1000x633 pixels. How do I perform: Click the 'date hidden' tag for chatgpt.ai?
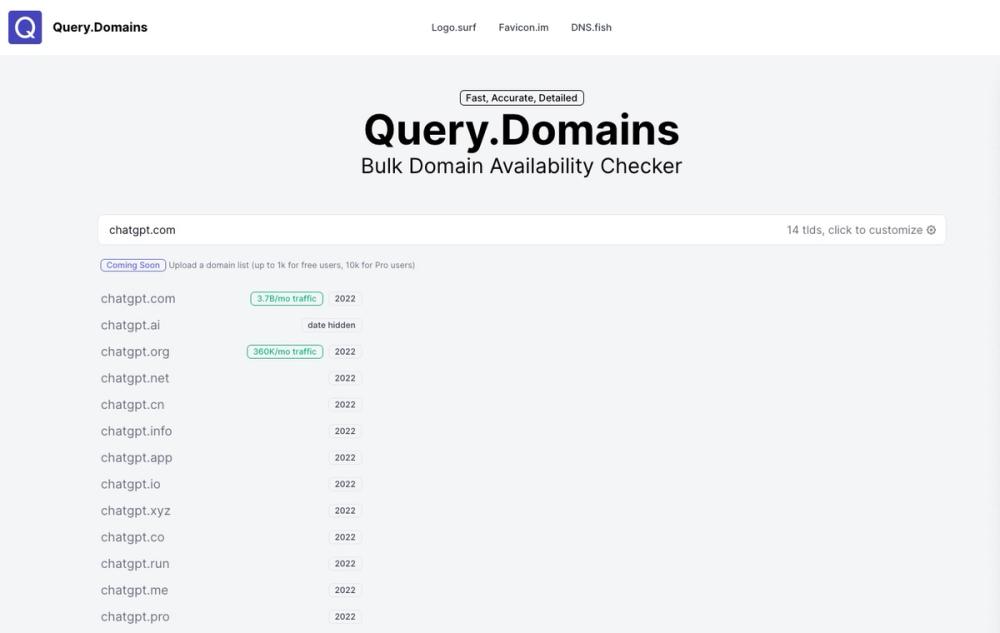coord(332,325)
